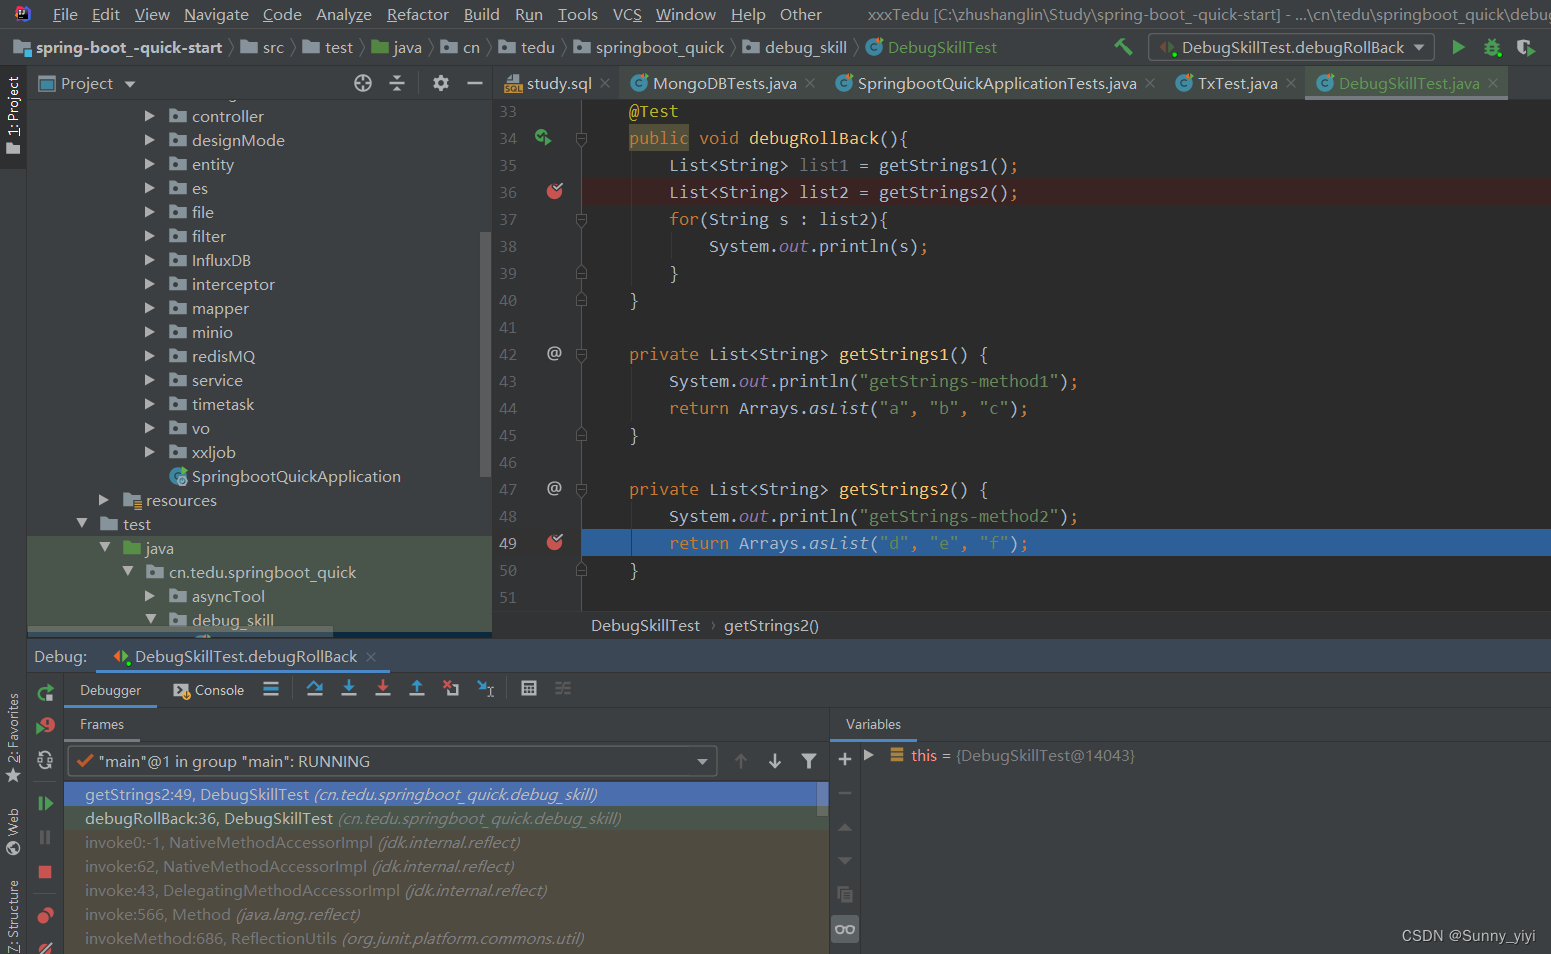Open the VCS menu

[x=627, y=14]
